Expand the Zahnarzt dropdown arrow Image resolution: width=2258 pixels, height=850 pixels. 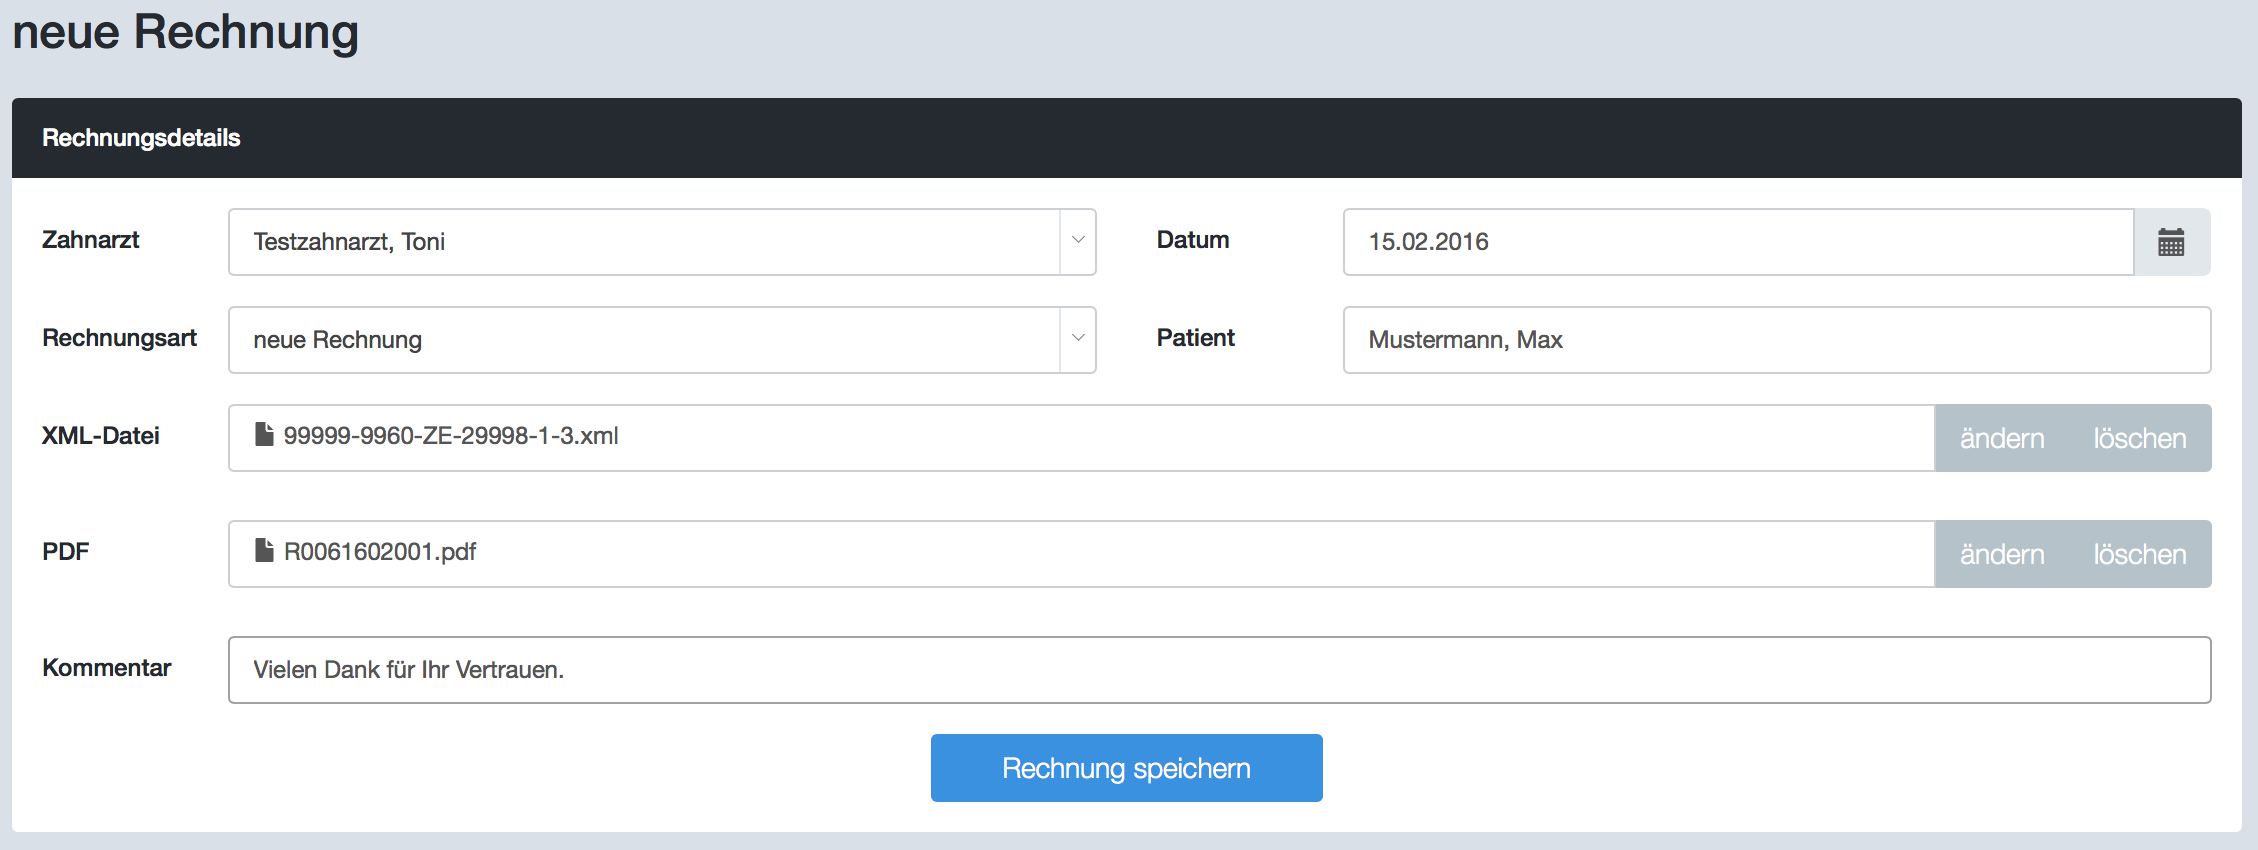click(1078, 241)
